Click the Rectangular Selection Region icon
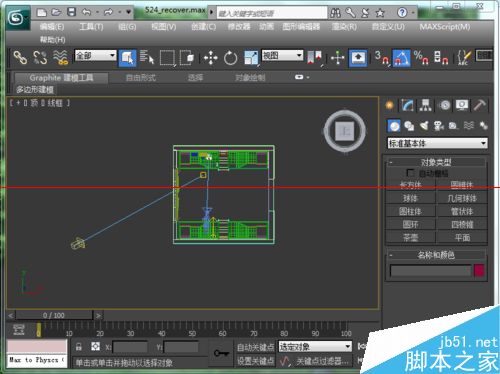Image resolution: width=500 pixels, height=374 pixels. (167, 58)
